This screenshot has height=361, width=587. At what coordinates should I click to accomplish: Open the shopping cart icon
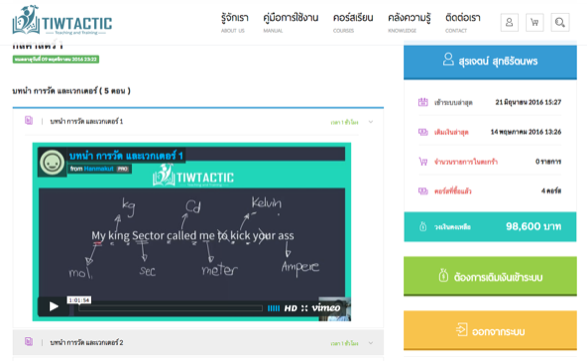(x=535, y=22)
